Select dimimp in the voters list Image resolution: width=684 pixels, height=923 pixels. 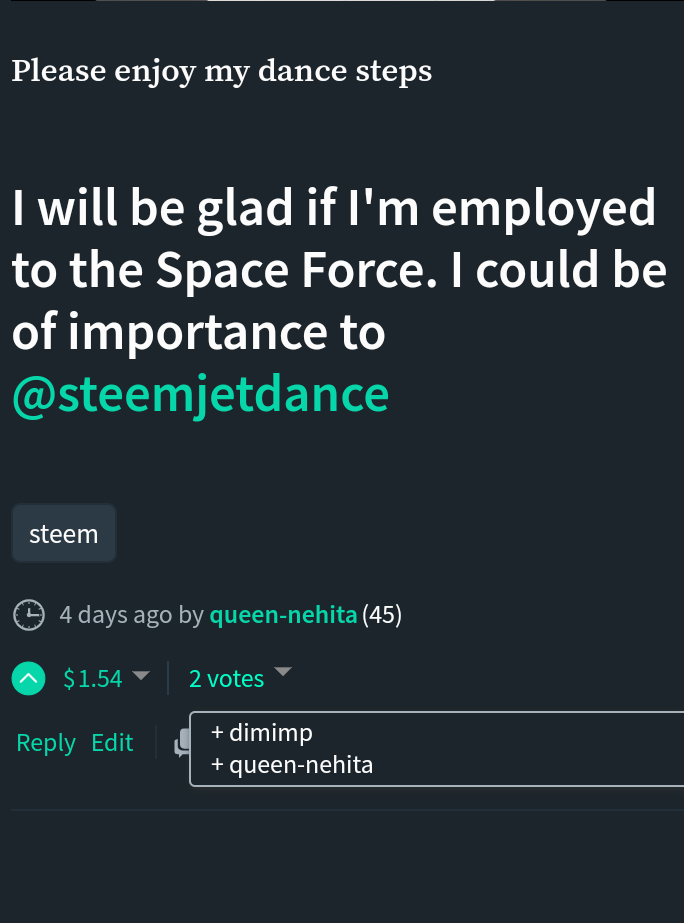pos(270,733)
